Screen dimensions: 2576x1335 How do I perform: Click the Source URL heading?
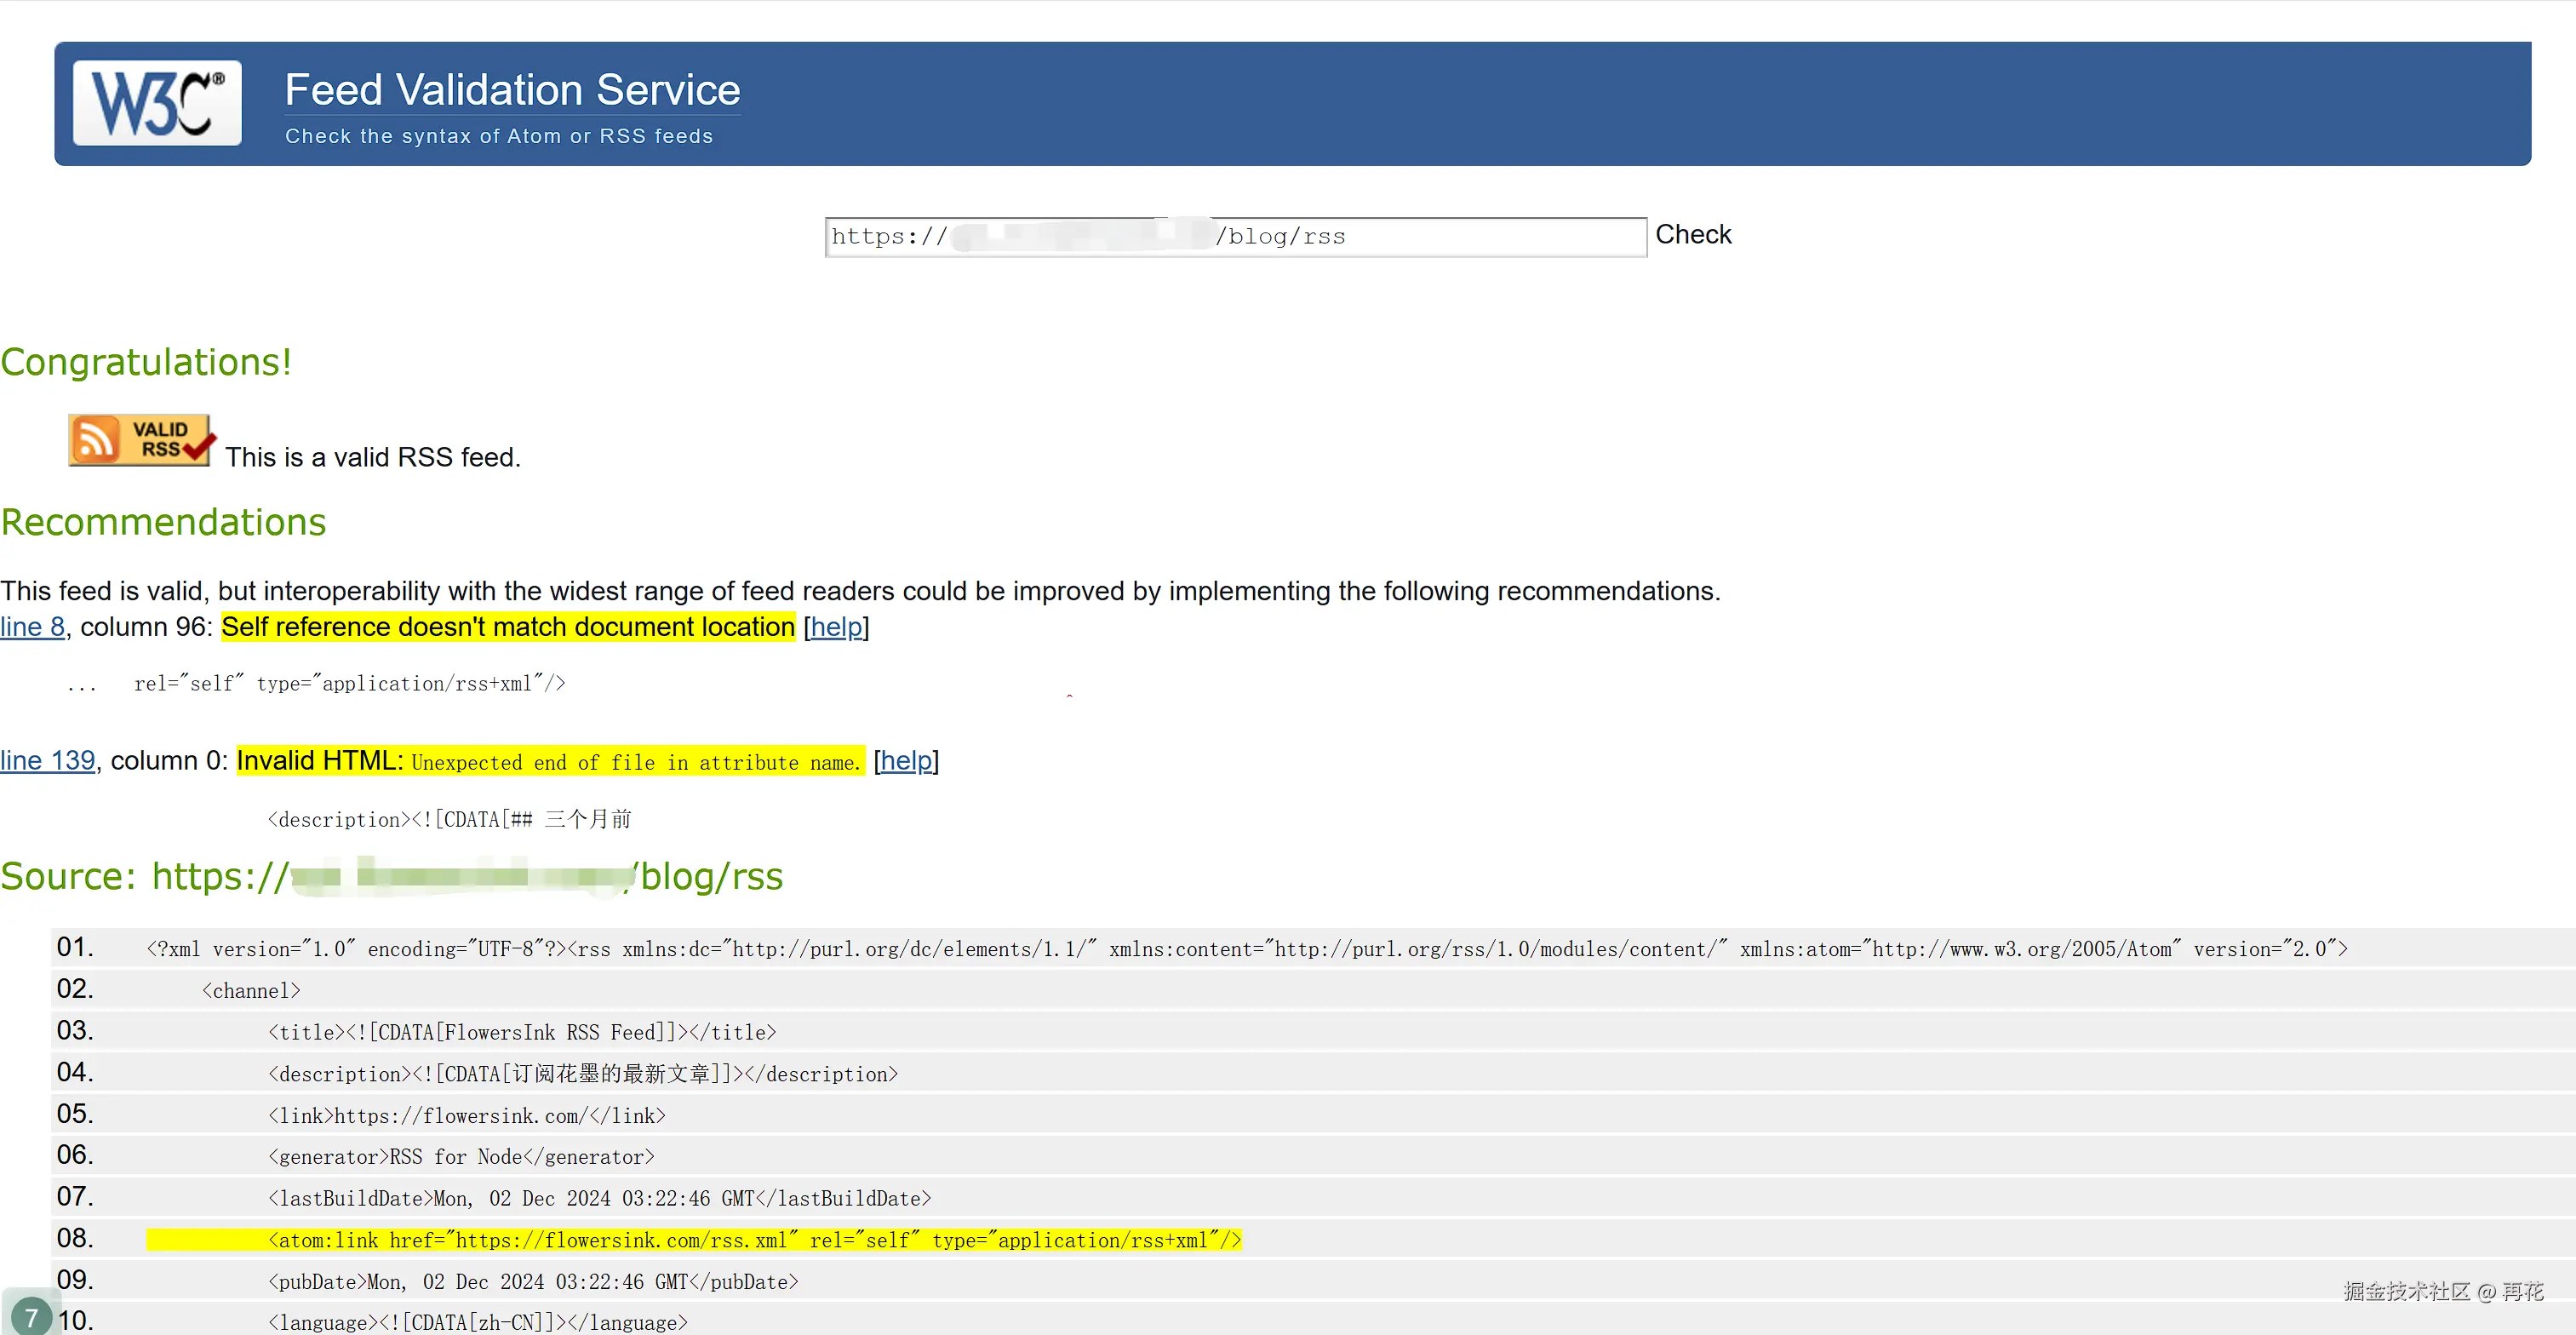392,876
